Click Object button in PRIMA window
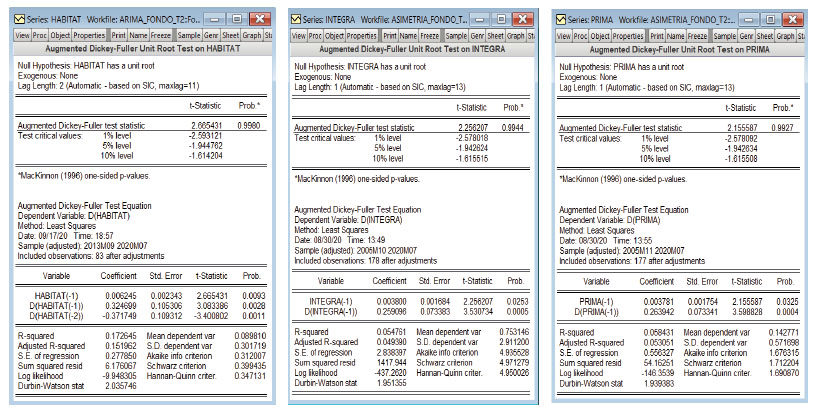This screenshot has width=817, height=414. [600, 36]
